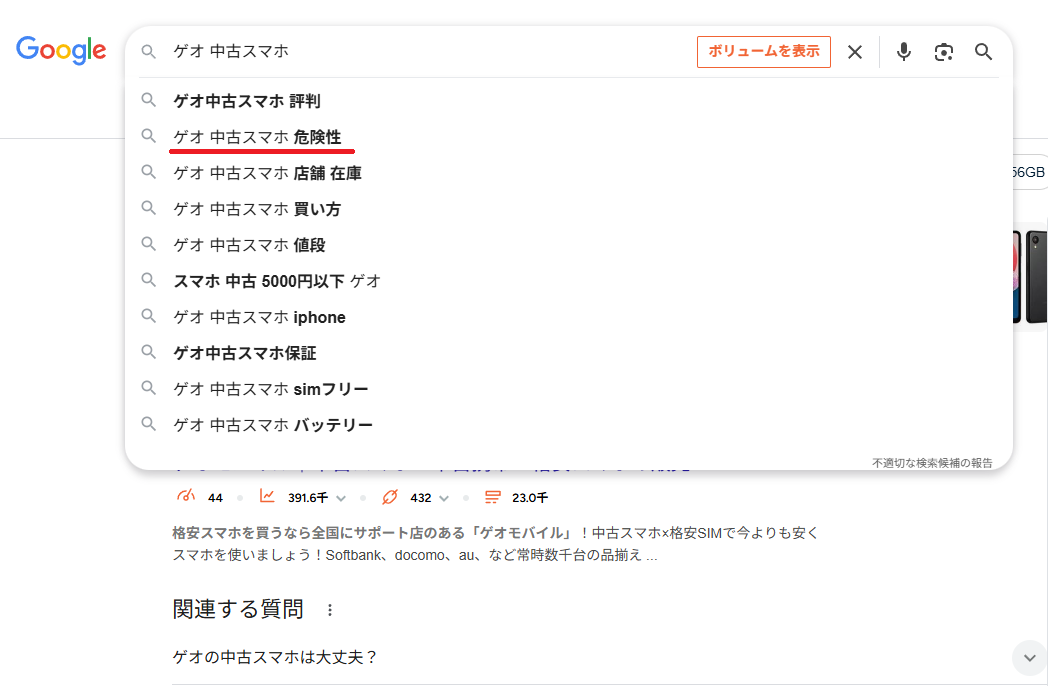The width and height of the screenshot is (1048, 686).
Task: Click the backlinks icon beside 432
Action: 390,497
